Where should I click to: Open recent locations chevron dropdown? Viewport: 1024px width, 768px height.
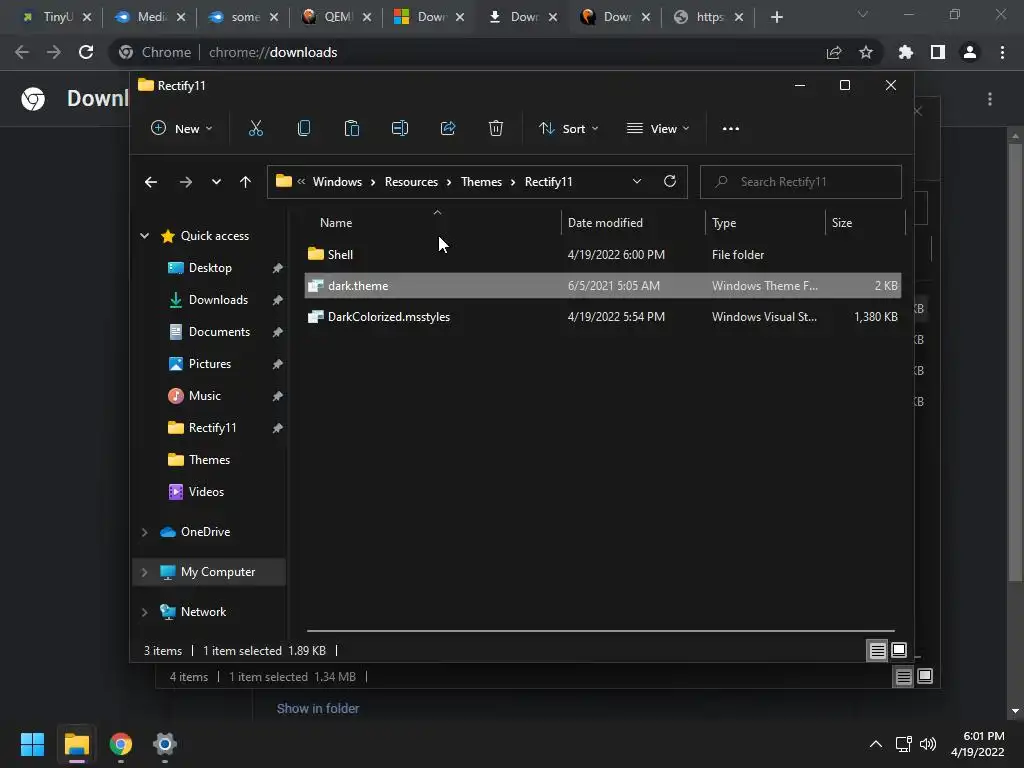[x=216, y=182]
